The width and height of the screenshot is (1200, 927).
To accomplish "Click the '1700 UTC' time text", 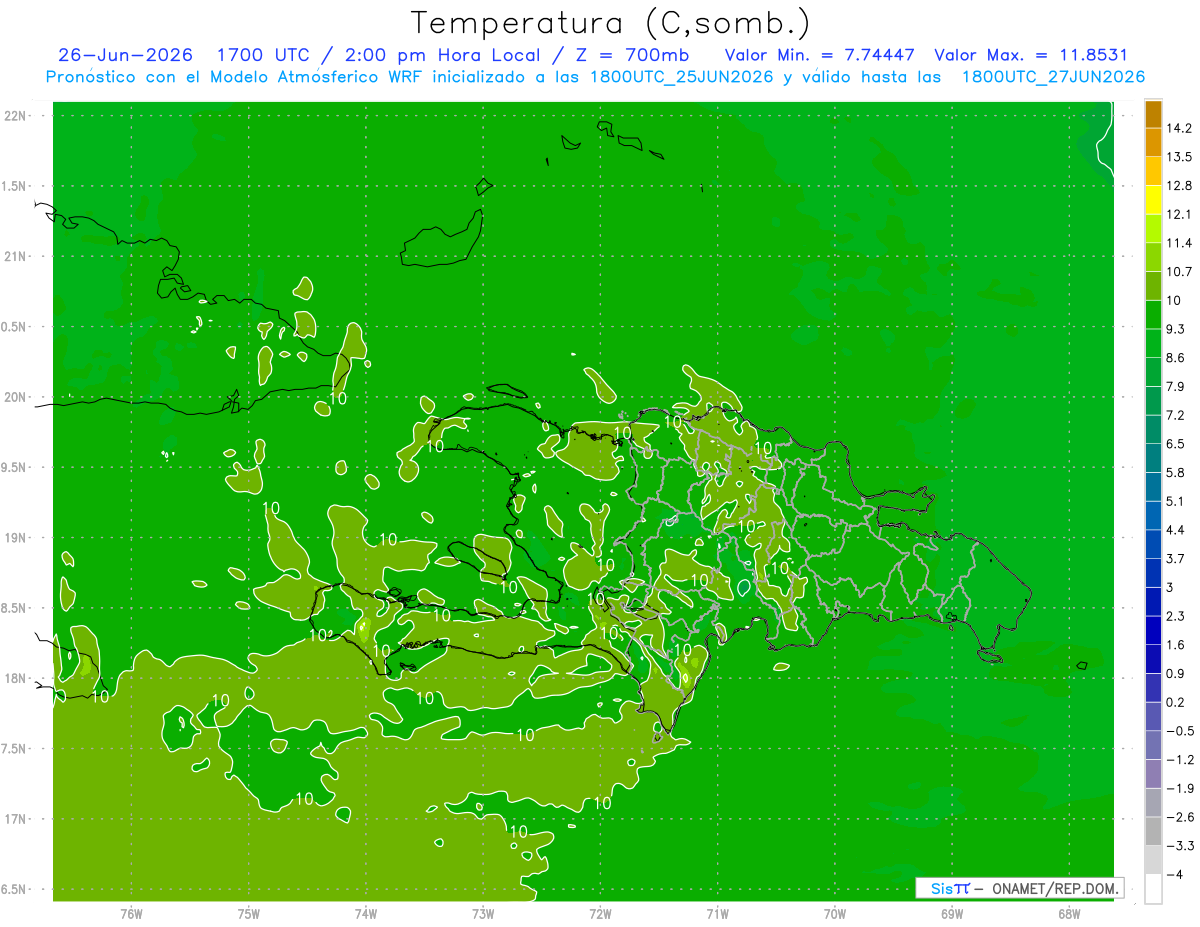I will pyautogui.click(x=262, y=55).
